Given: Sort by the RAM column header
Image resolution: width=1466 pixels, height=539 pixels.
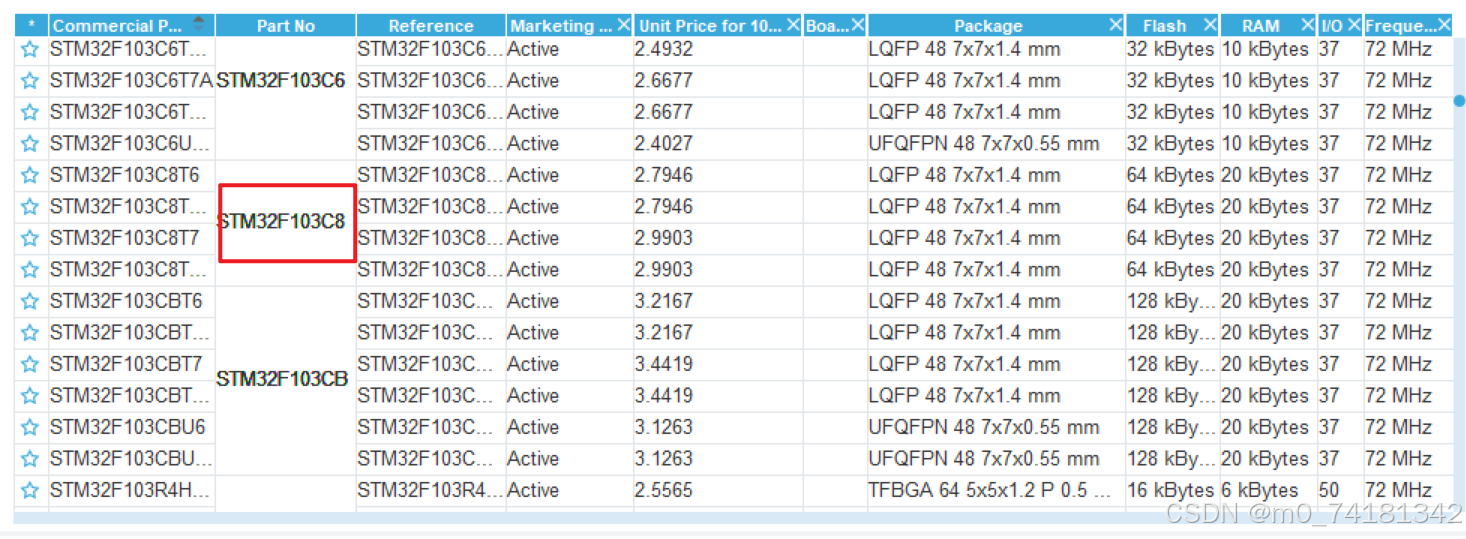Looking at the screenshot, I should click(1260, 26).
